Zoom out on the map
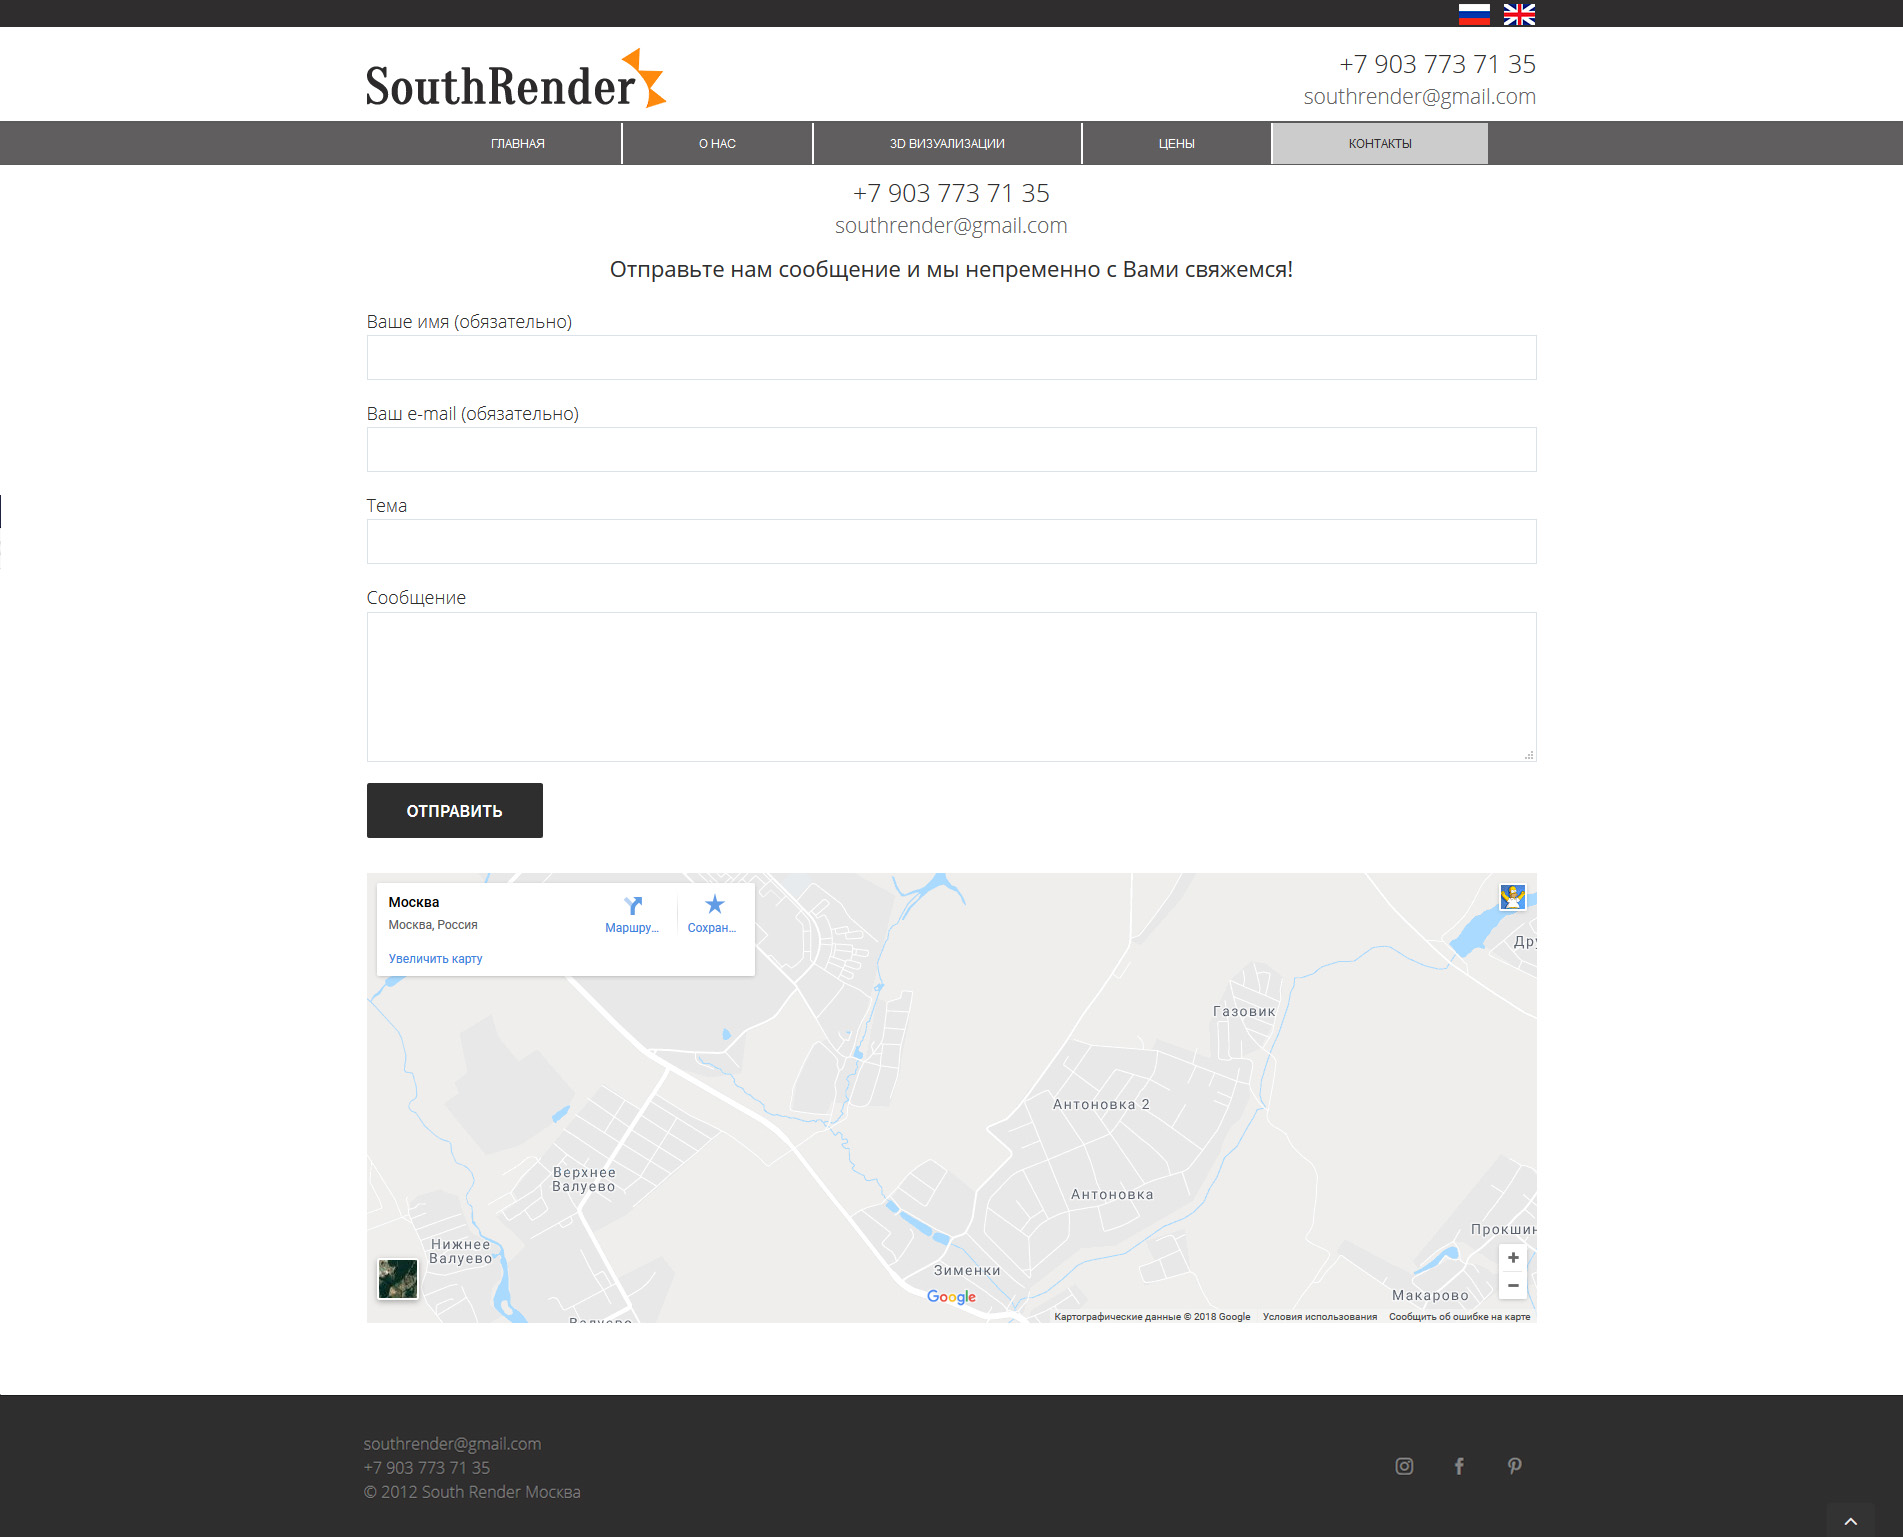Screen dimensions: 1903x1537 coord(1513,1286)
